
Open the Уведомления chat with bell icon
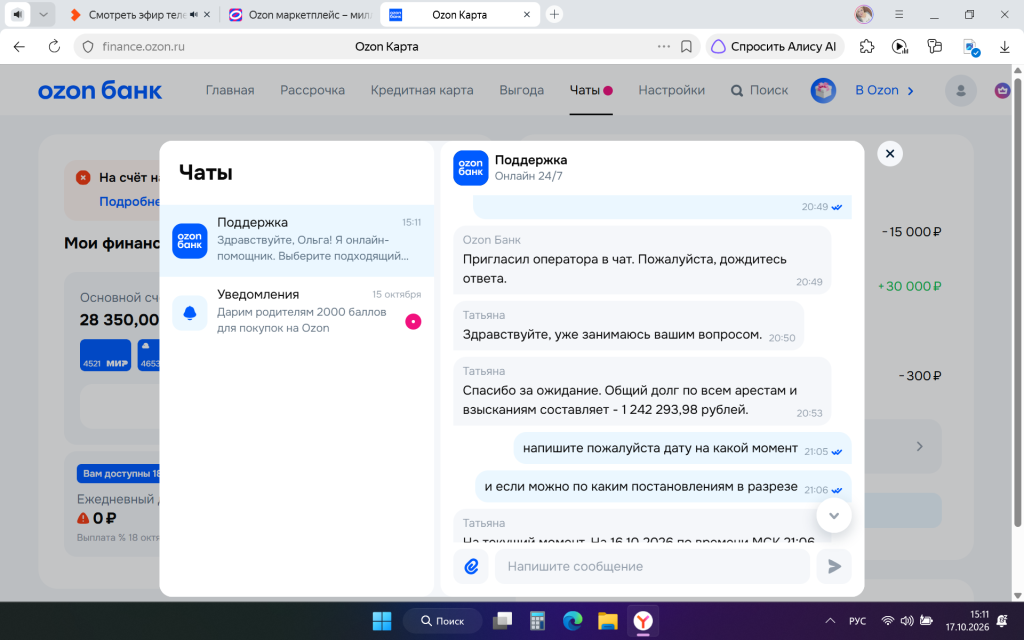tap(296, 312)
